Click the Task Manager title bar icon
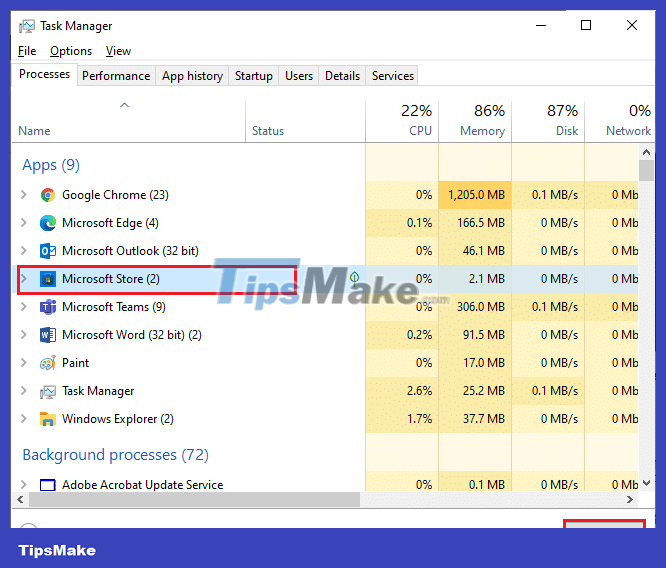Screen dimensions: 666x568 [27, 26]
